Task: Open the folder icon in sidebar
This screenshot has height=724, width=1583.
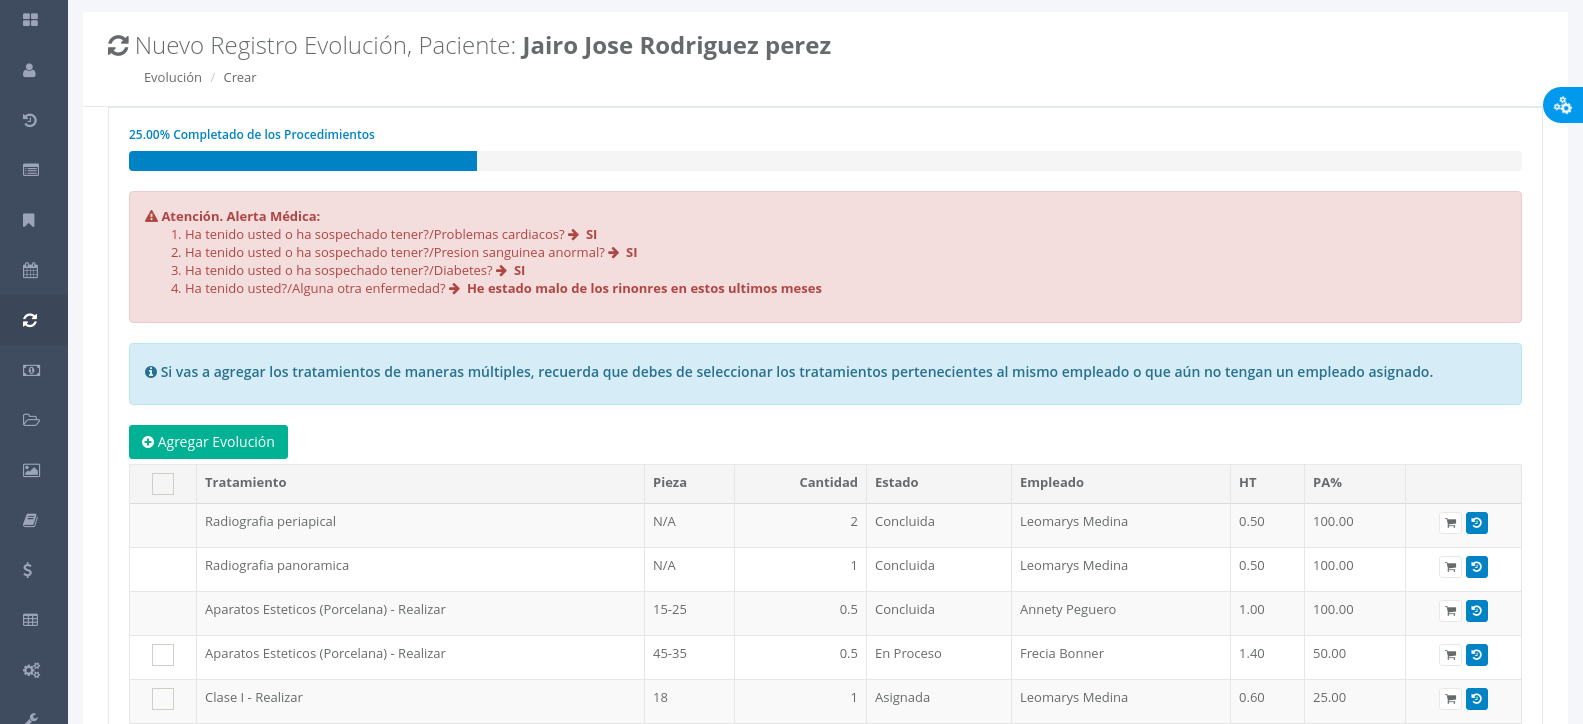Action: point(31,420)
